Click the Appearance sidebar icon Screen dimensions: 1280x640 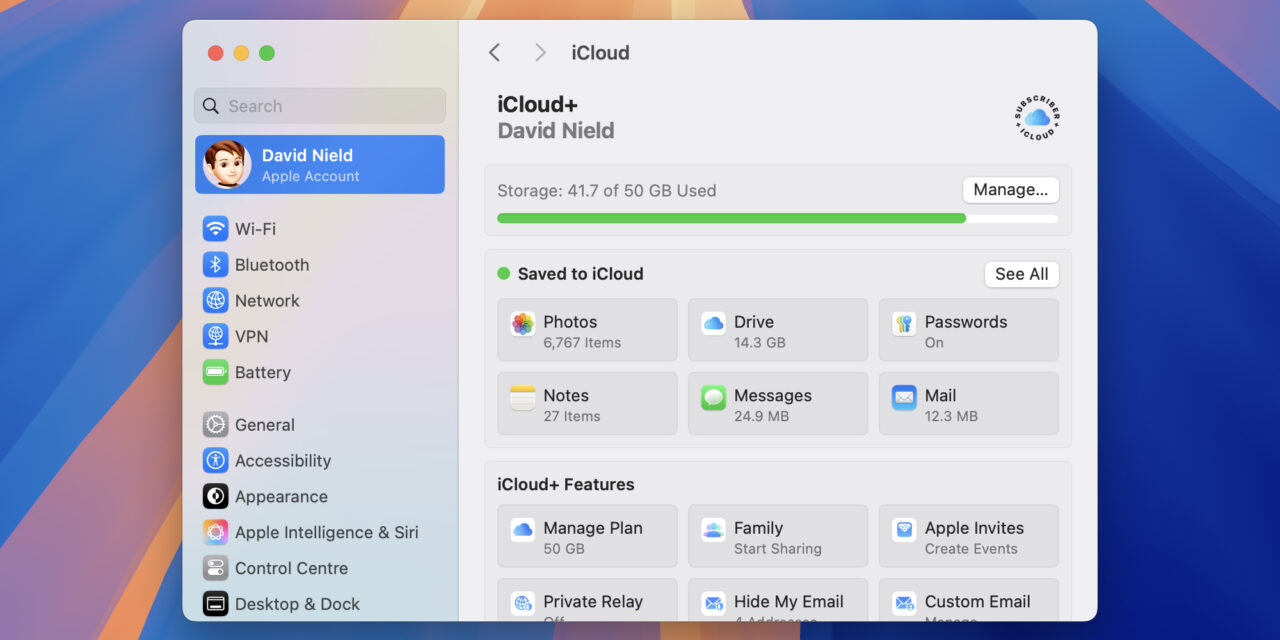click(x=216, y=497)
